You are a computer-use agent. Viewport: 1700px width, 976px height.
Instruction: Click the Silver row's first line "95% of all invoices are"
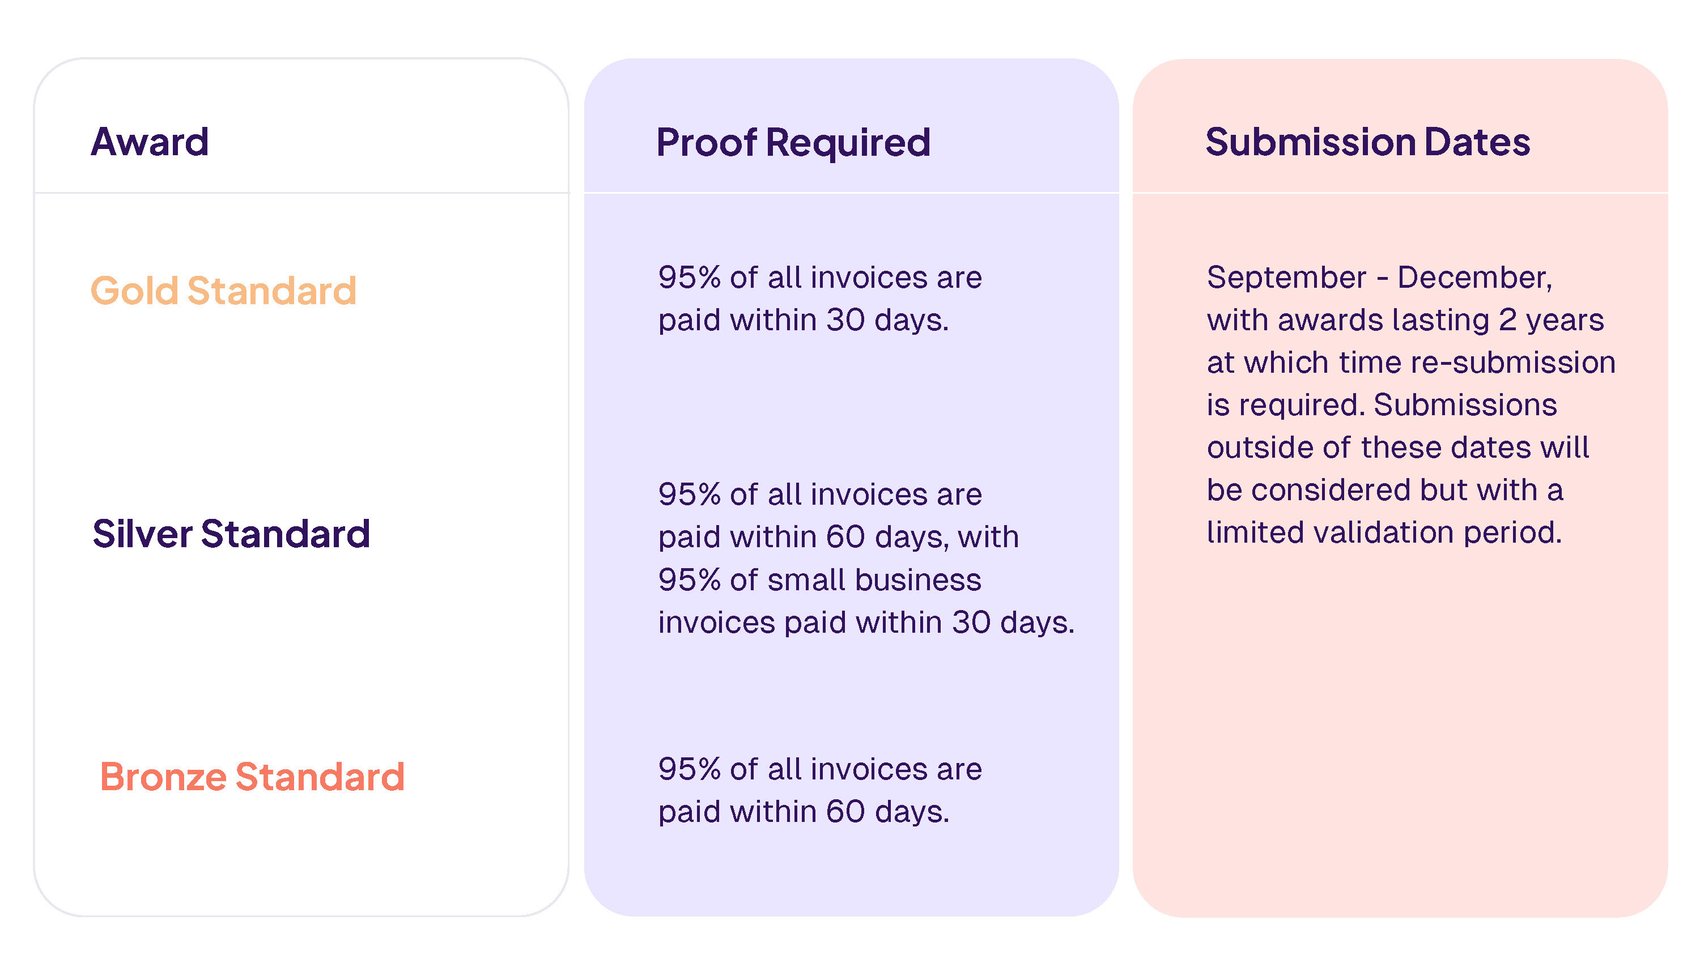pyautogui.click(x=819, y=494)
